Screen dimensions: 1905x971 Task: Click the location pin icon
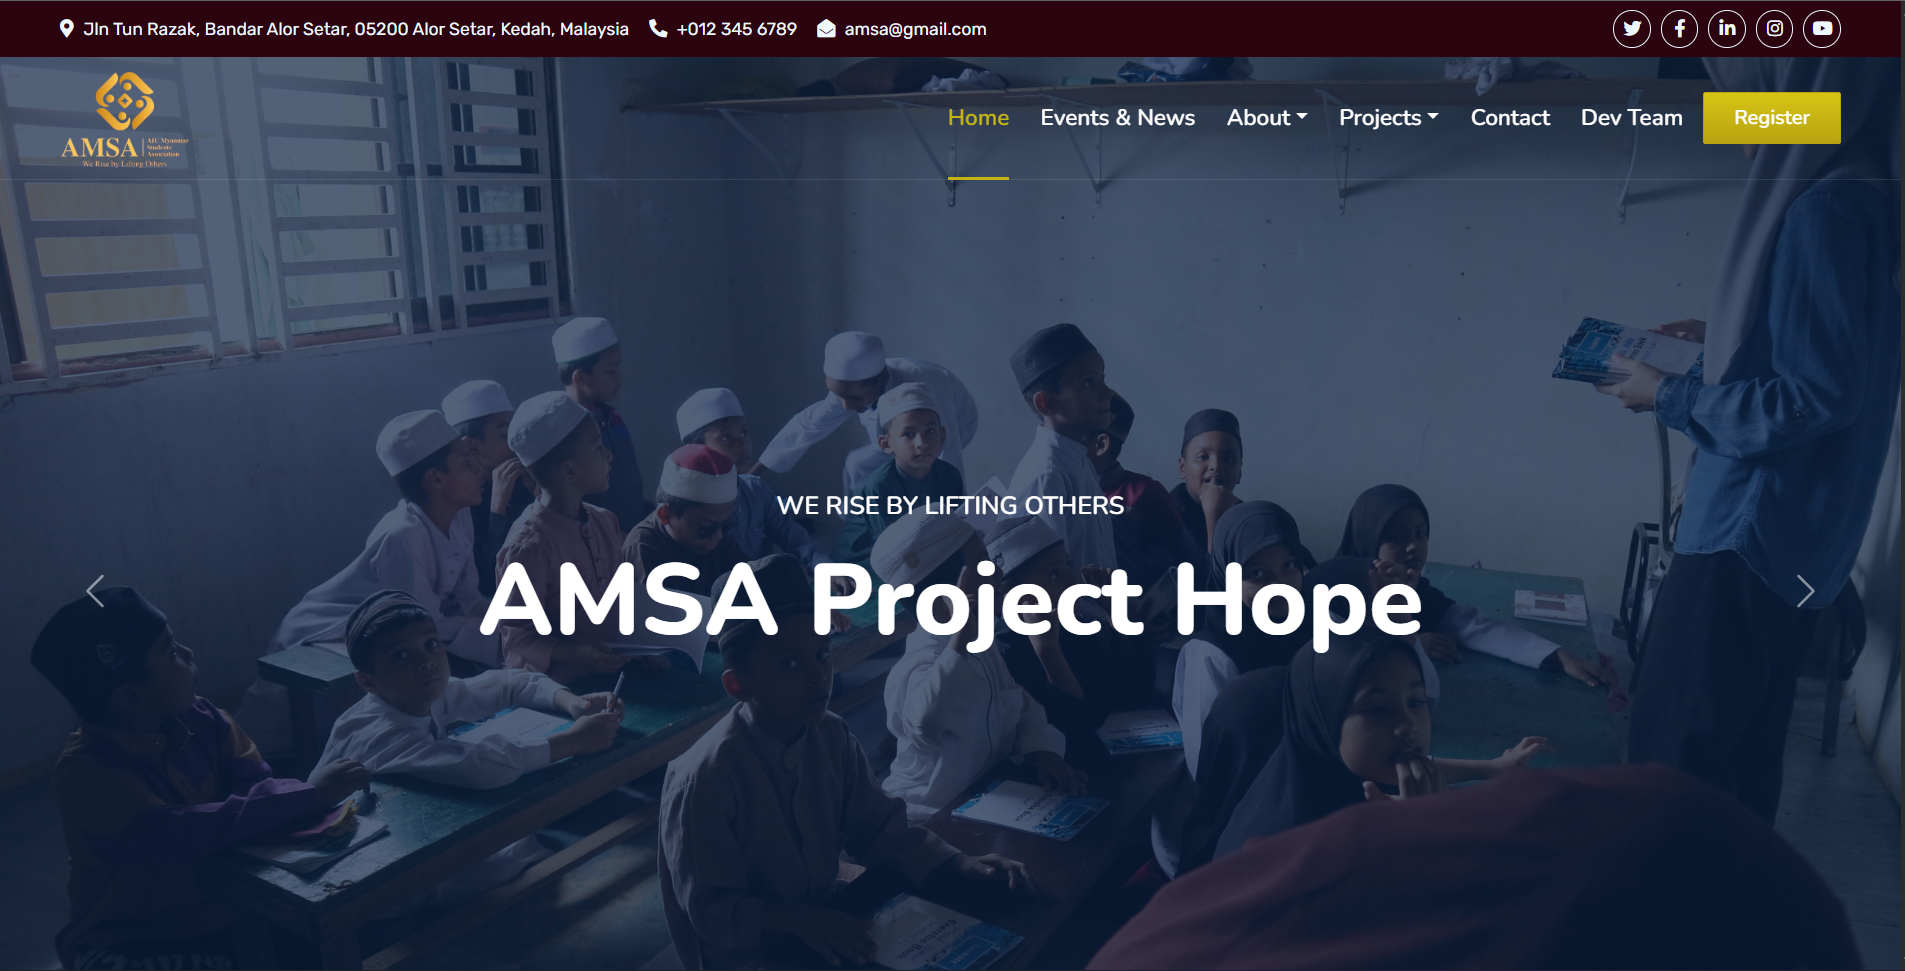(x=66, y=29)
